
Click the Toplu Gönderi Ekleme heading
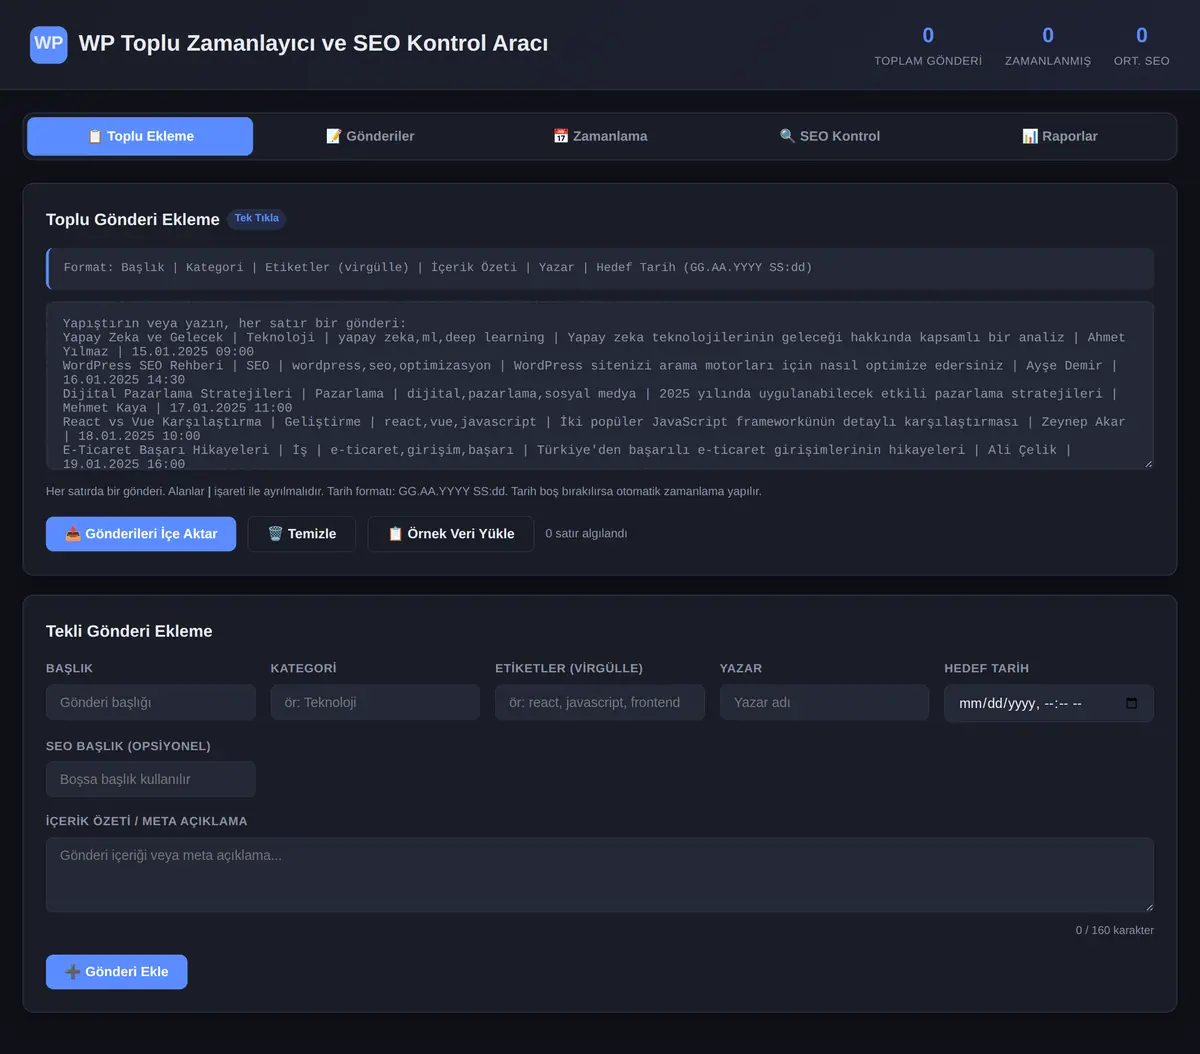point(133,219)
